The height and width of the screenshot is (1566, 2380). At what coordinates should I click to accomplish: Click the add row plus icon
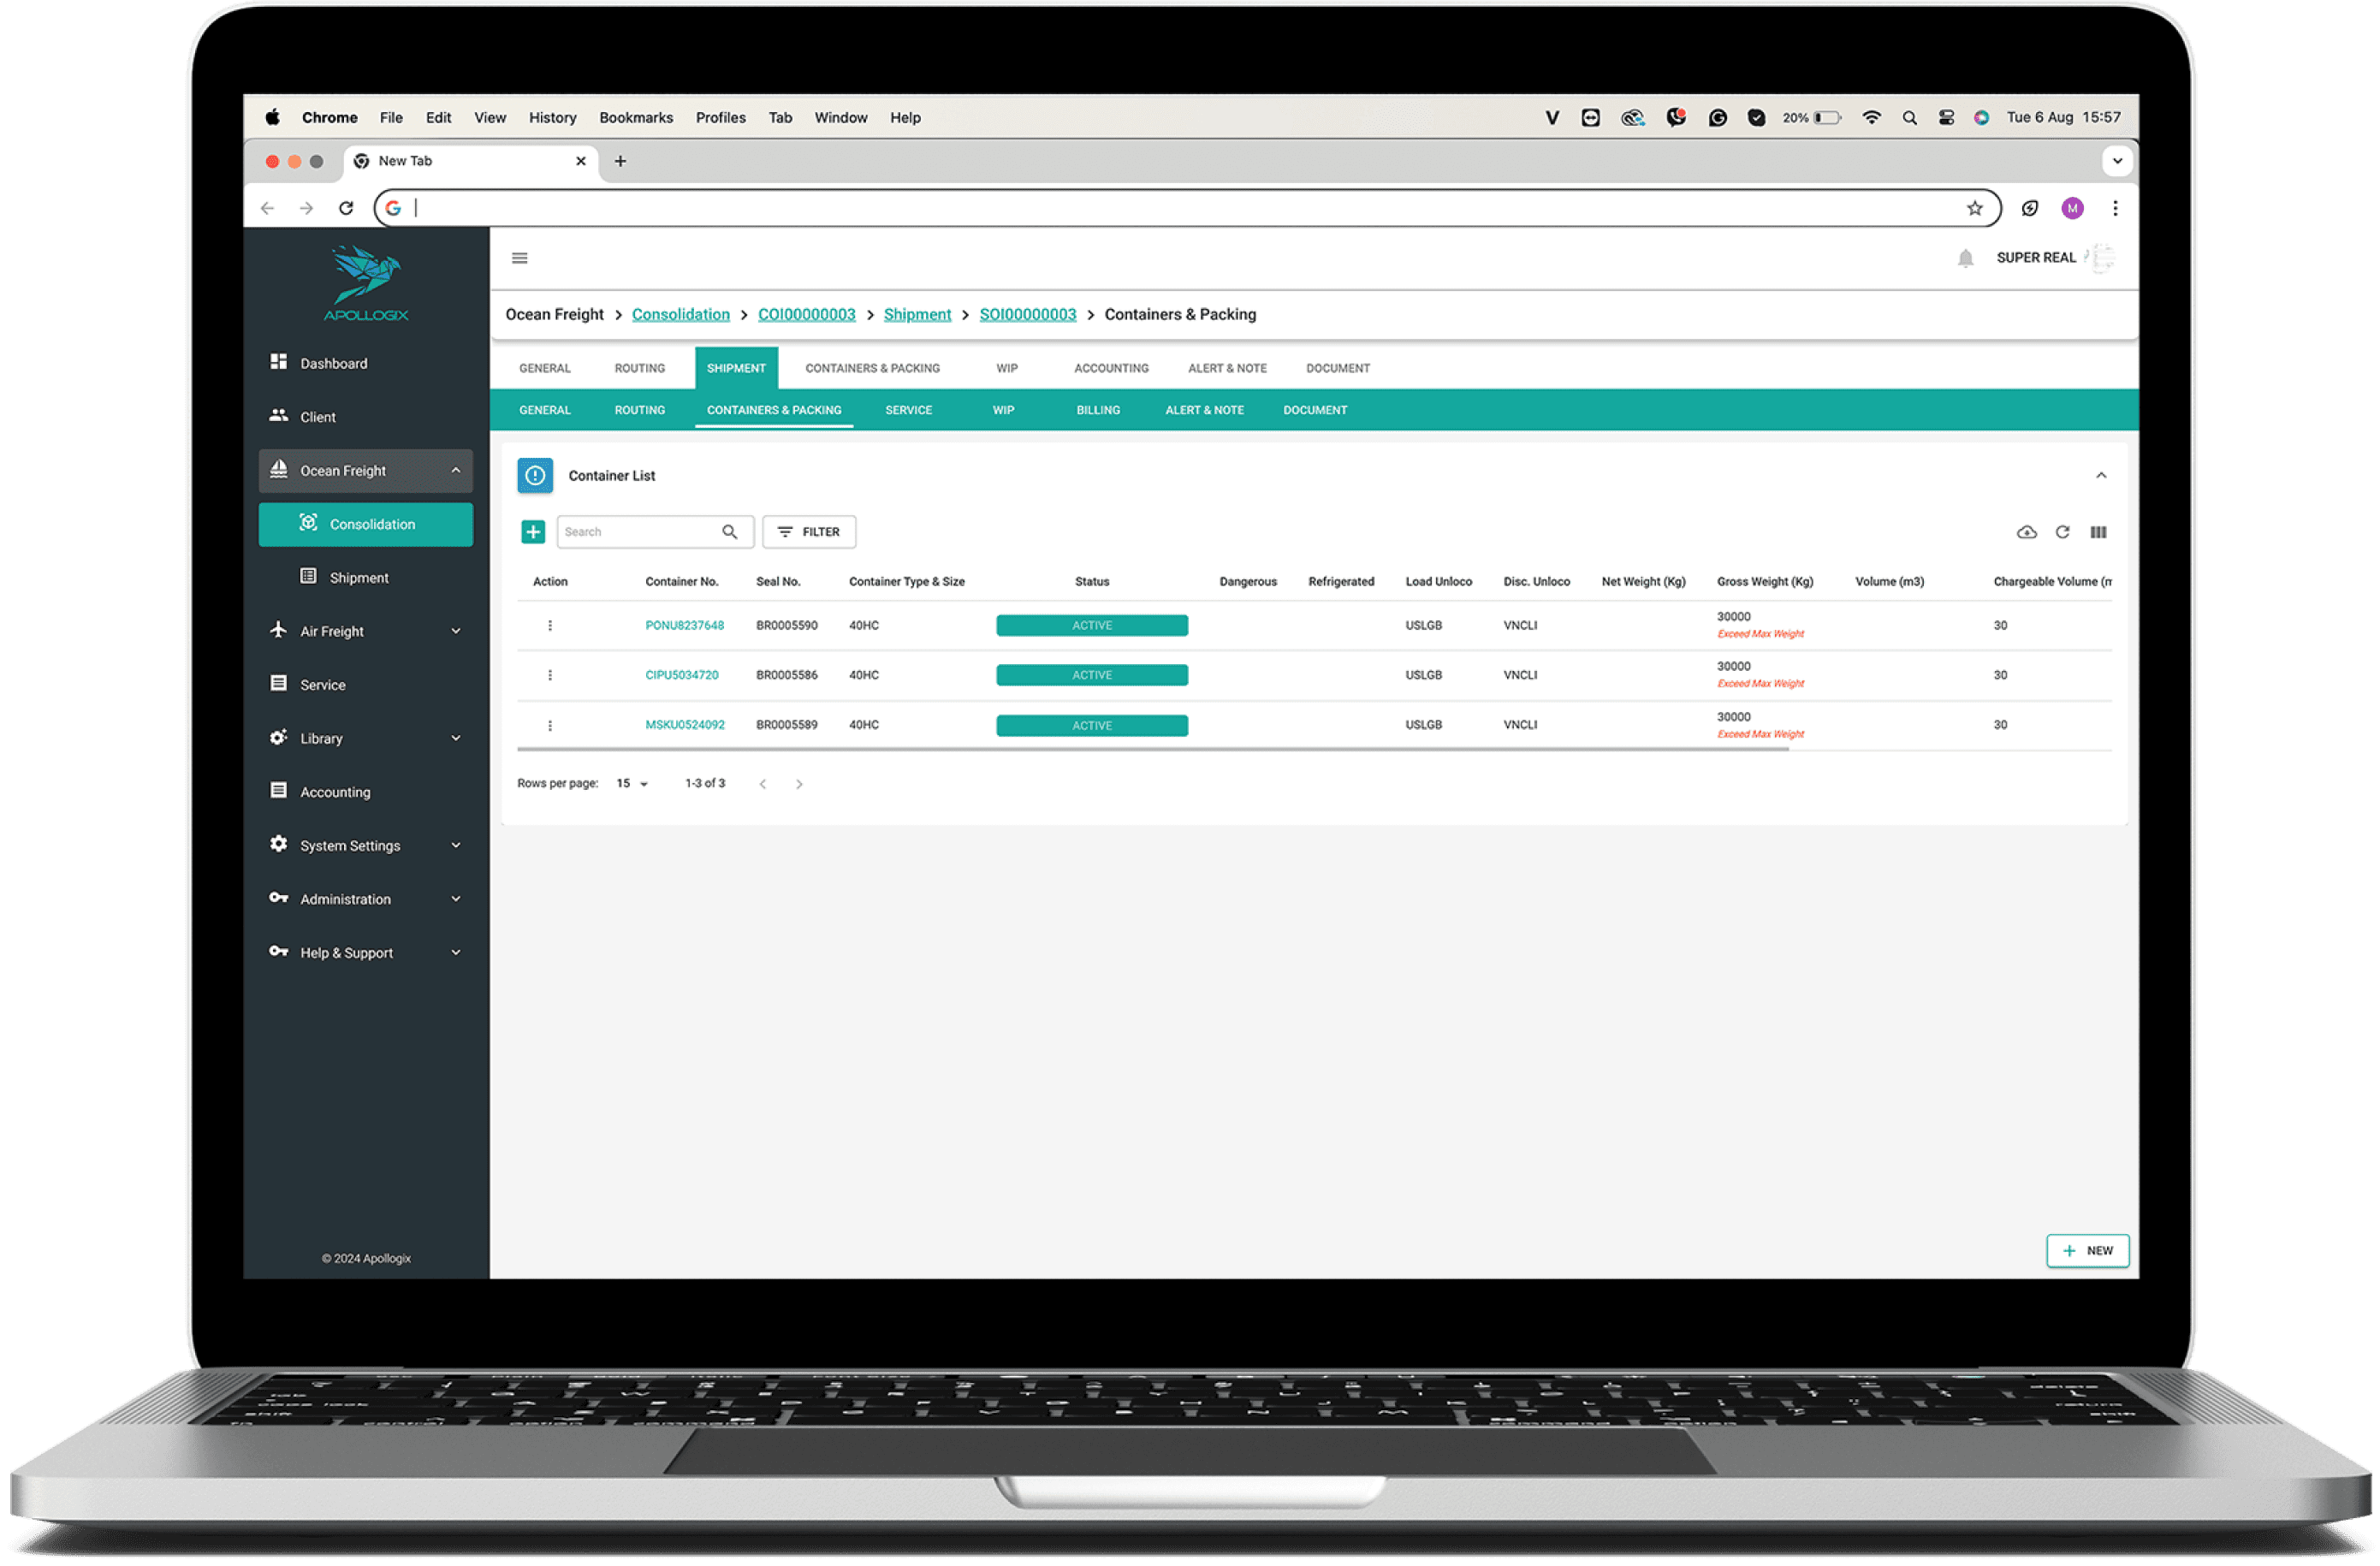click(531, 531)
